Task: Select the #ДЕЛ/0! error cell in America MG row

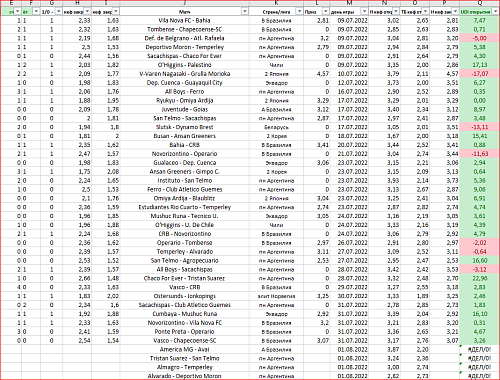Action: 479,349
